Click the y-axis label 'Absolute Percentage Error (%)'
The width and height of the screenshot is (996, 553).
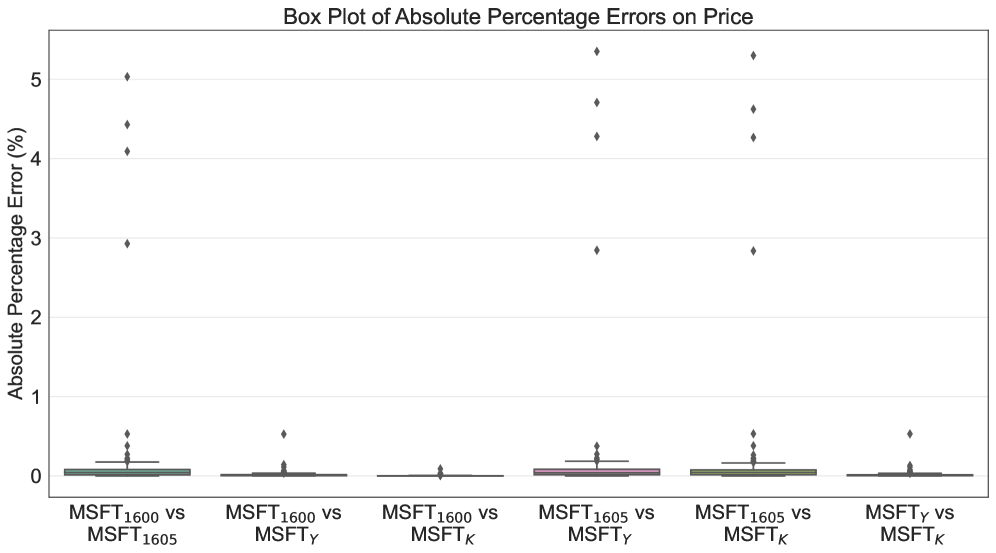pos(16,264)
